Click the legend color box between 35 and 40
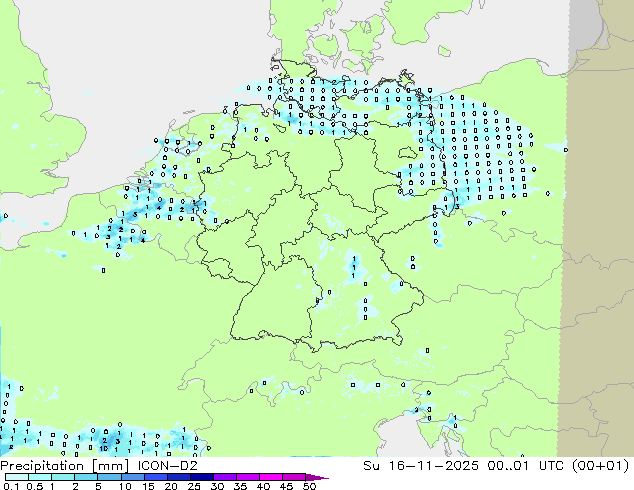 [248, 477]
